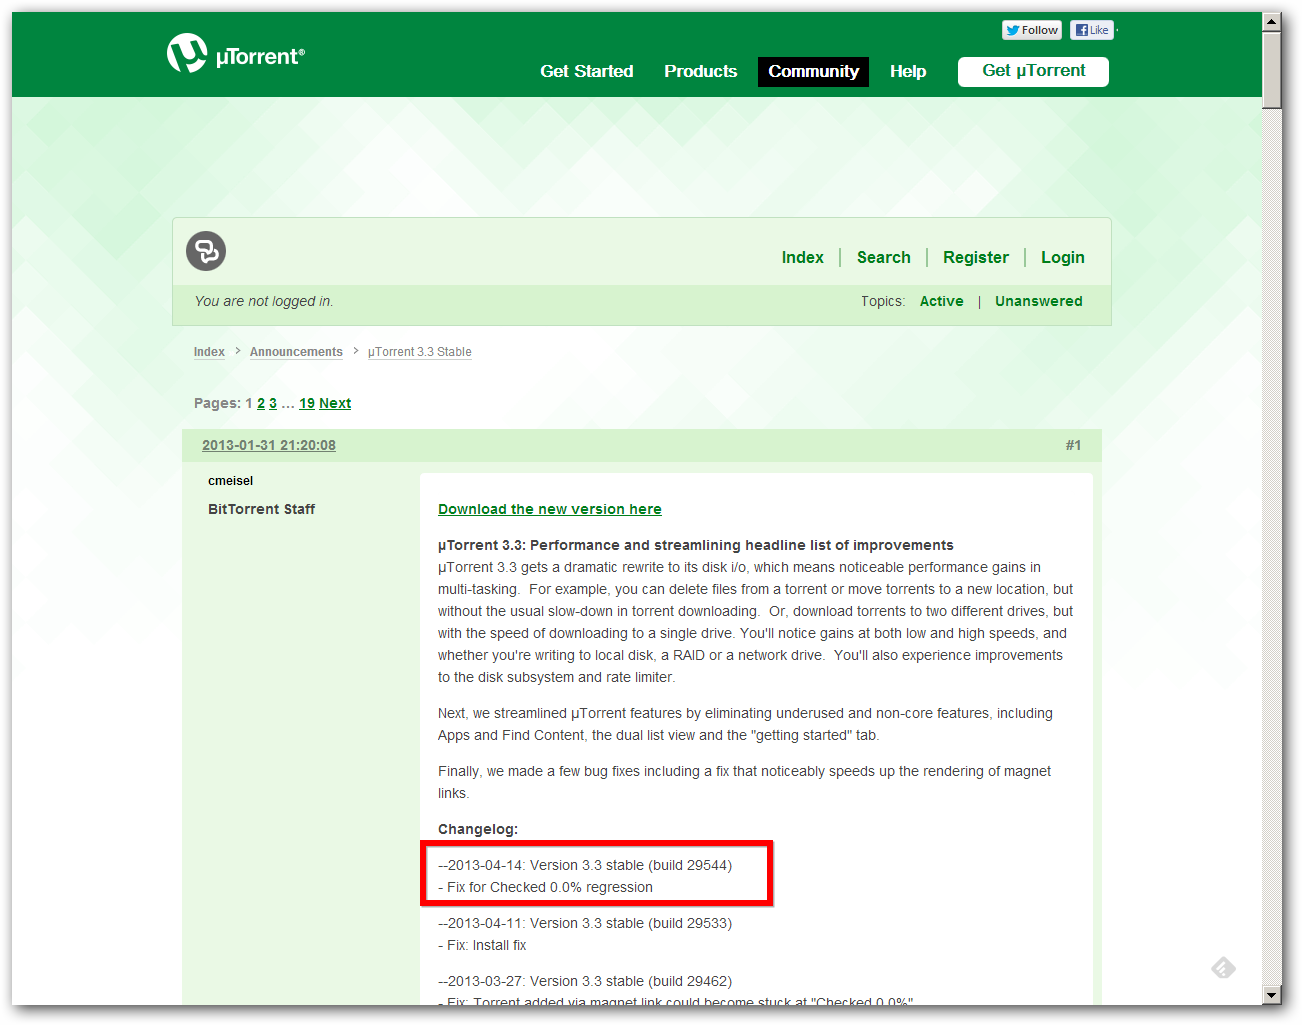The width and height of the screenshot is (1302, 1025).
Task: Select the Community navigation tab
Action: click(813, 71)
